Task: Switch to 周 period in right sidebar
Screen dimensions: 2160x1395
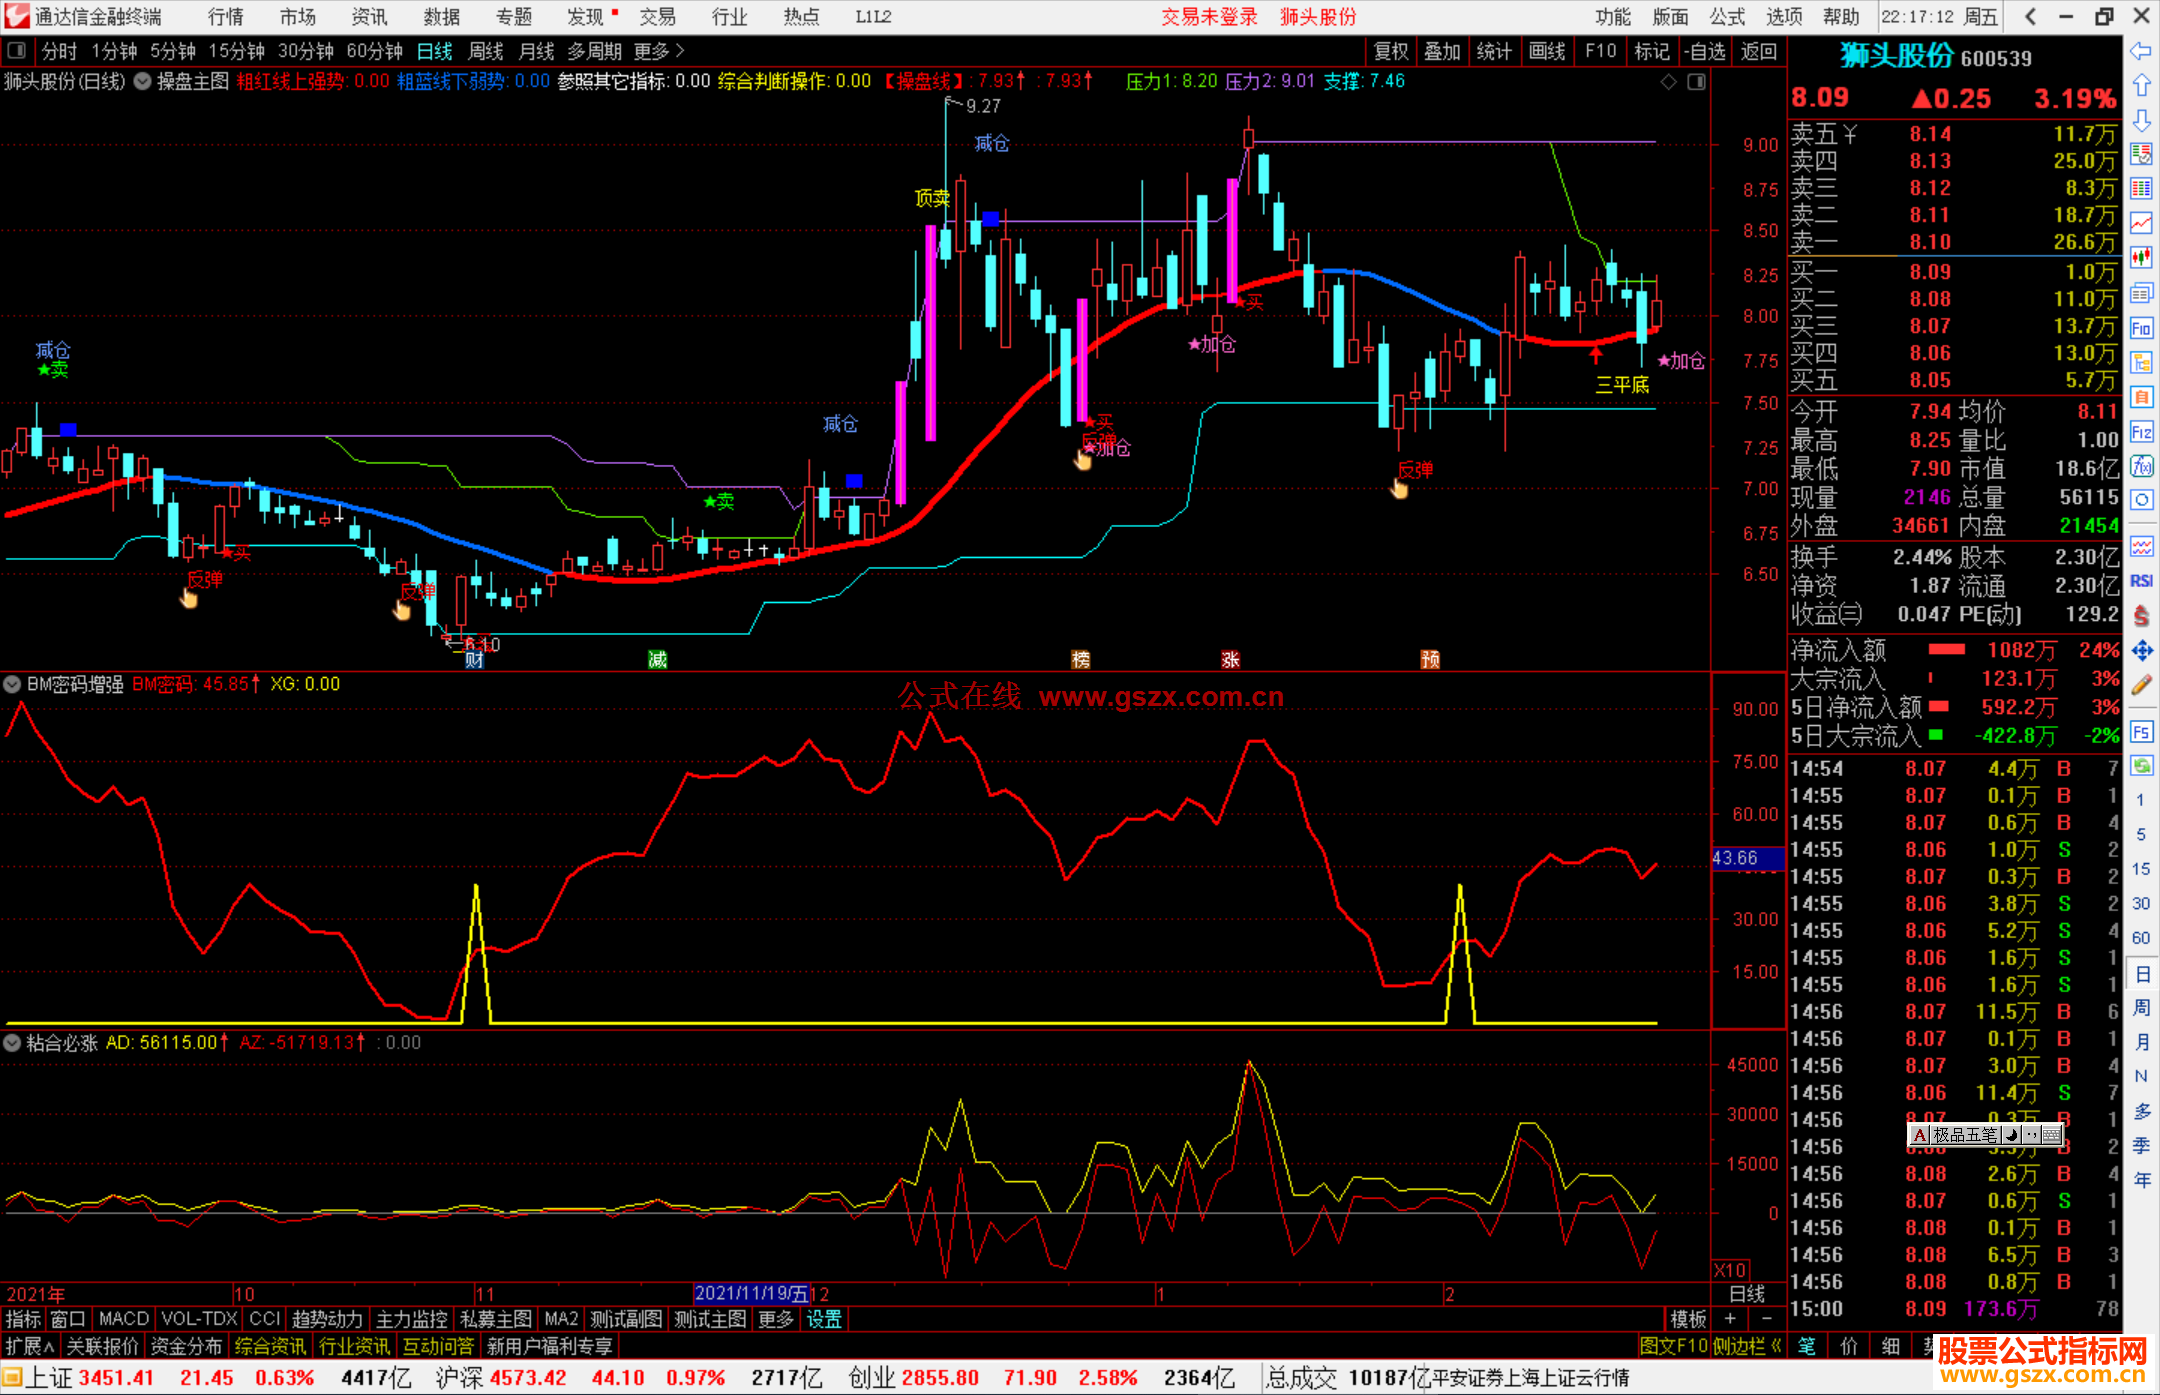Action: [2141, 1007]
